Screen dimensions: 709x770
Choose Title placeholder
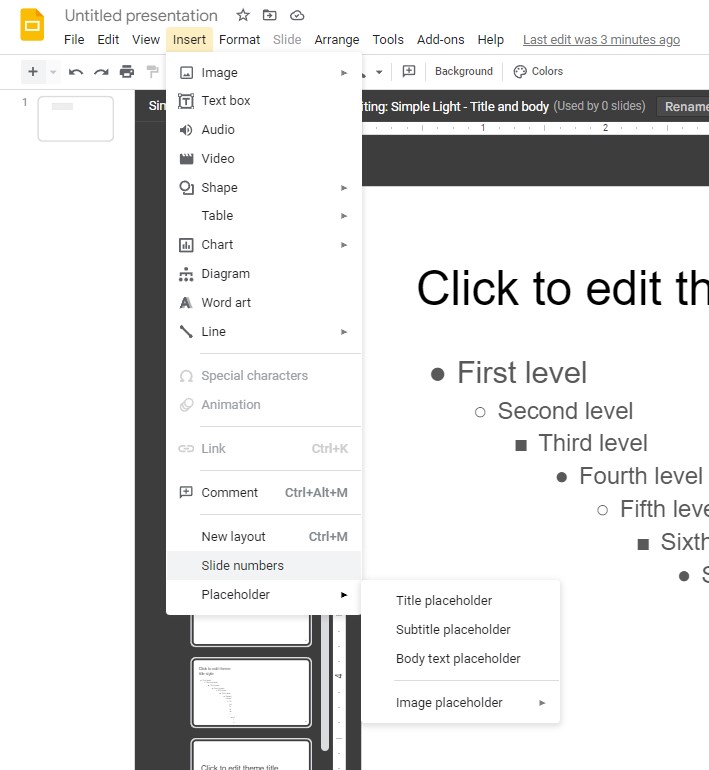461,601
